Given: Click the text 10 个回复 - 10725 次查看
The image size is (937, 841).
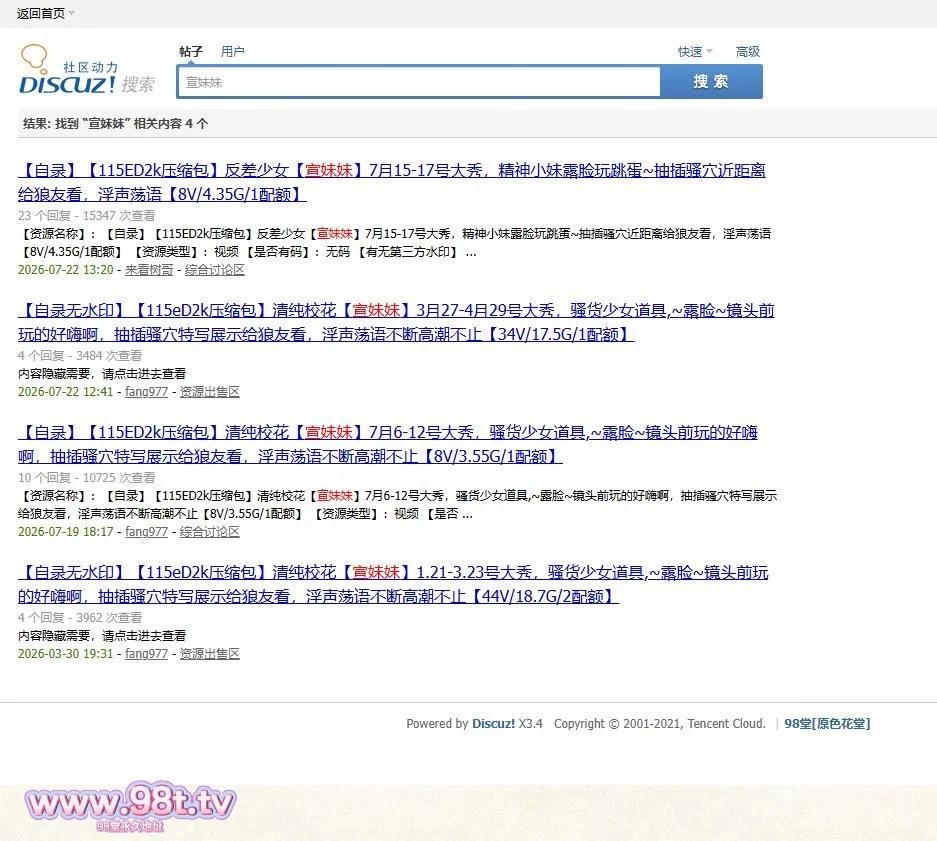Looking at the screenshot, I should tap(87, 477).
